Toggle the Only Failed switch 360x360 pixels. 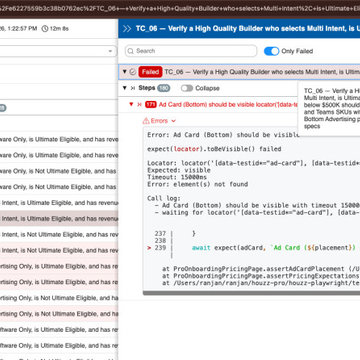click(271, 51)
